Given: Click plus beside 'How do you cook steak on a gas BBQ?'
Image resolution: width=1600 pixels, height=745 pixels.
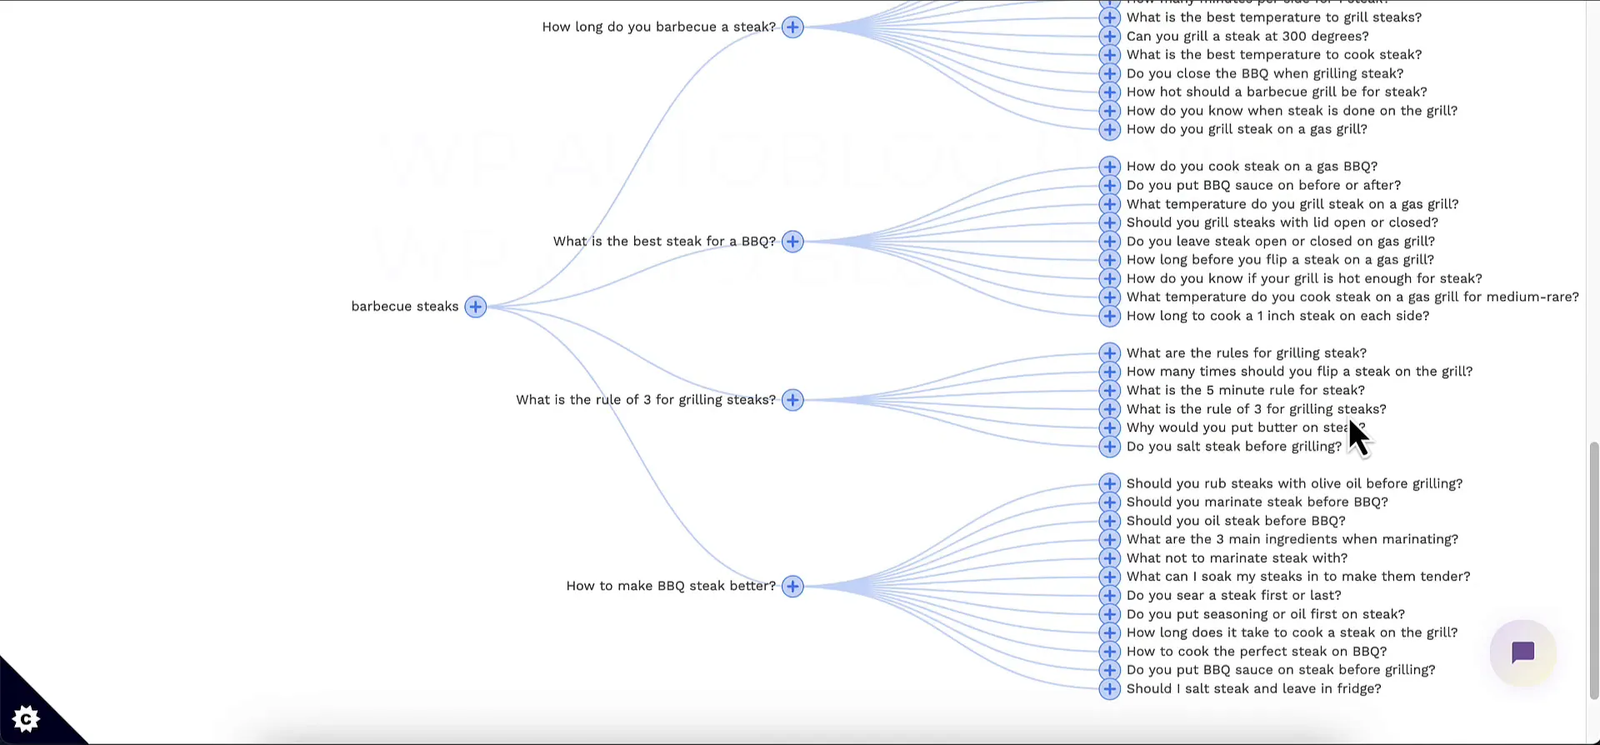Looking at the screenshot, I should pos(1109,167).
